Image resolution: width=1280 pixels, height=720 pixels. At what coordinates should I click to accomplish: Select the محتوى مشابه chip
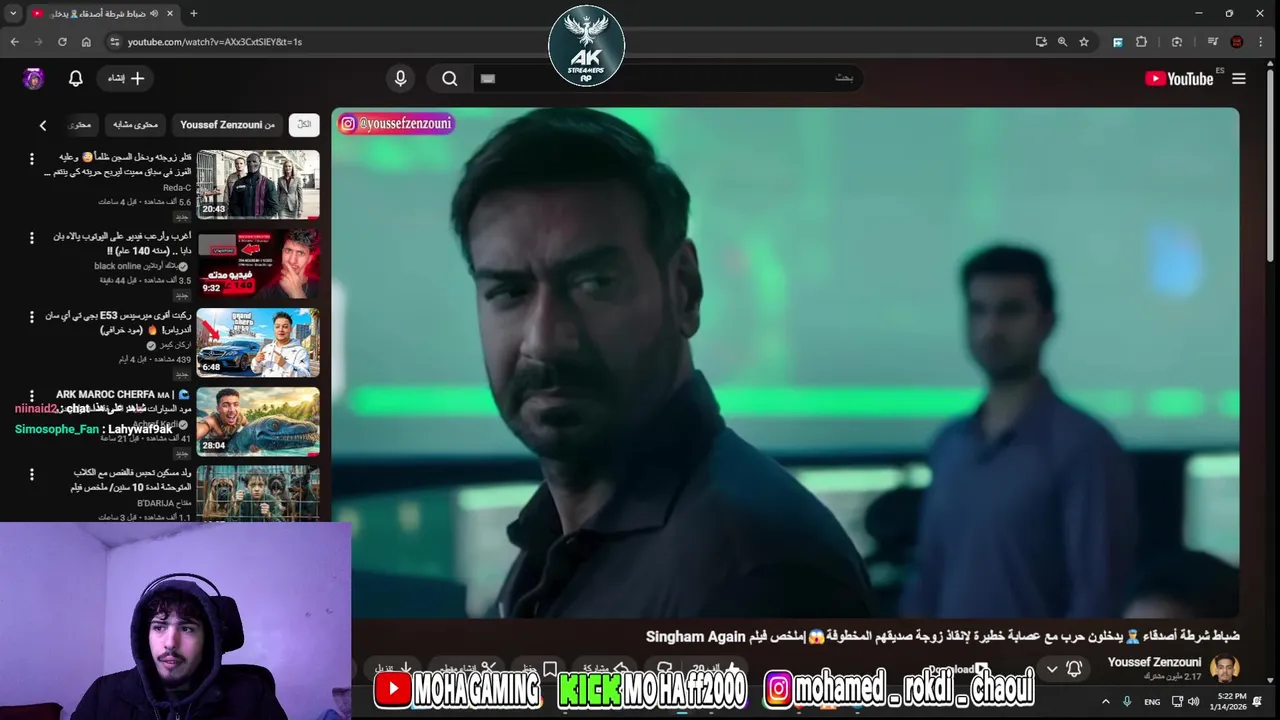click(x=135, y=125)
